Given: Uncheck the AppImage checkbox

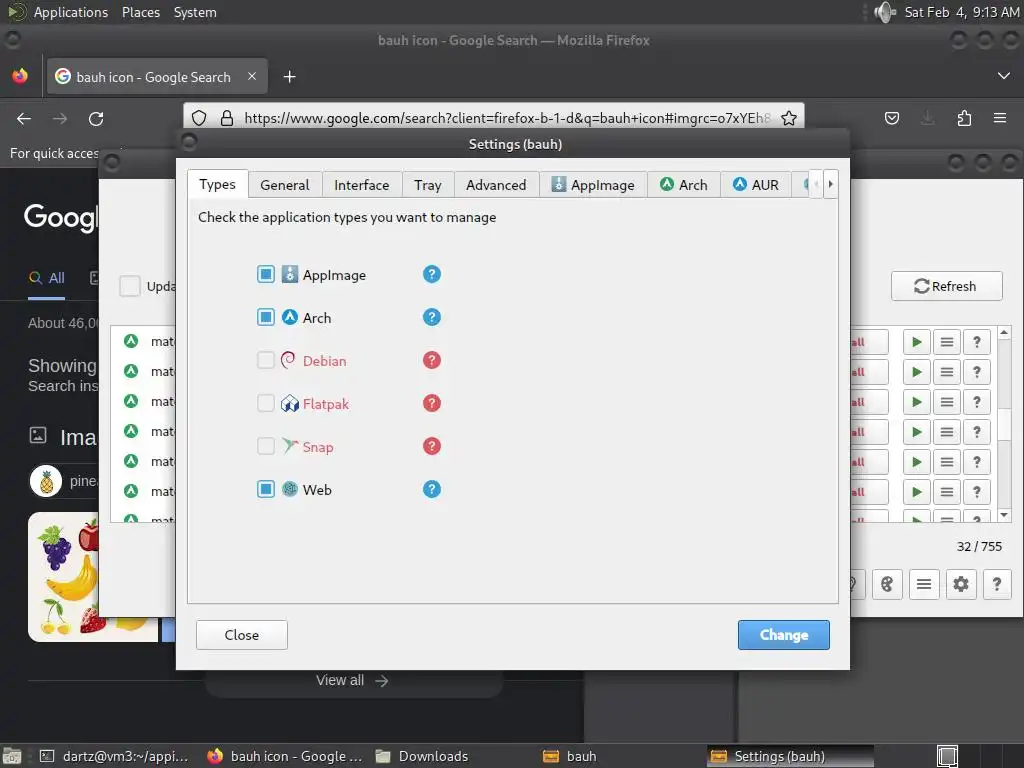Looking at the screenshot, I should (x=266, y=274).
